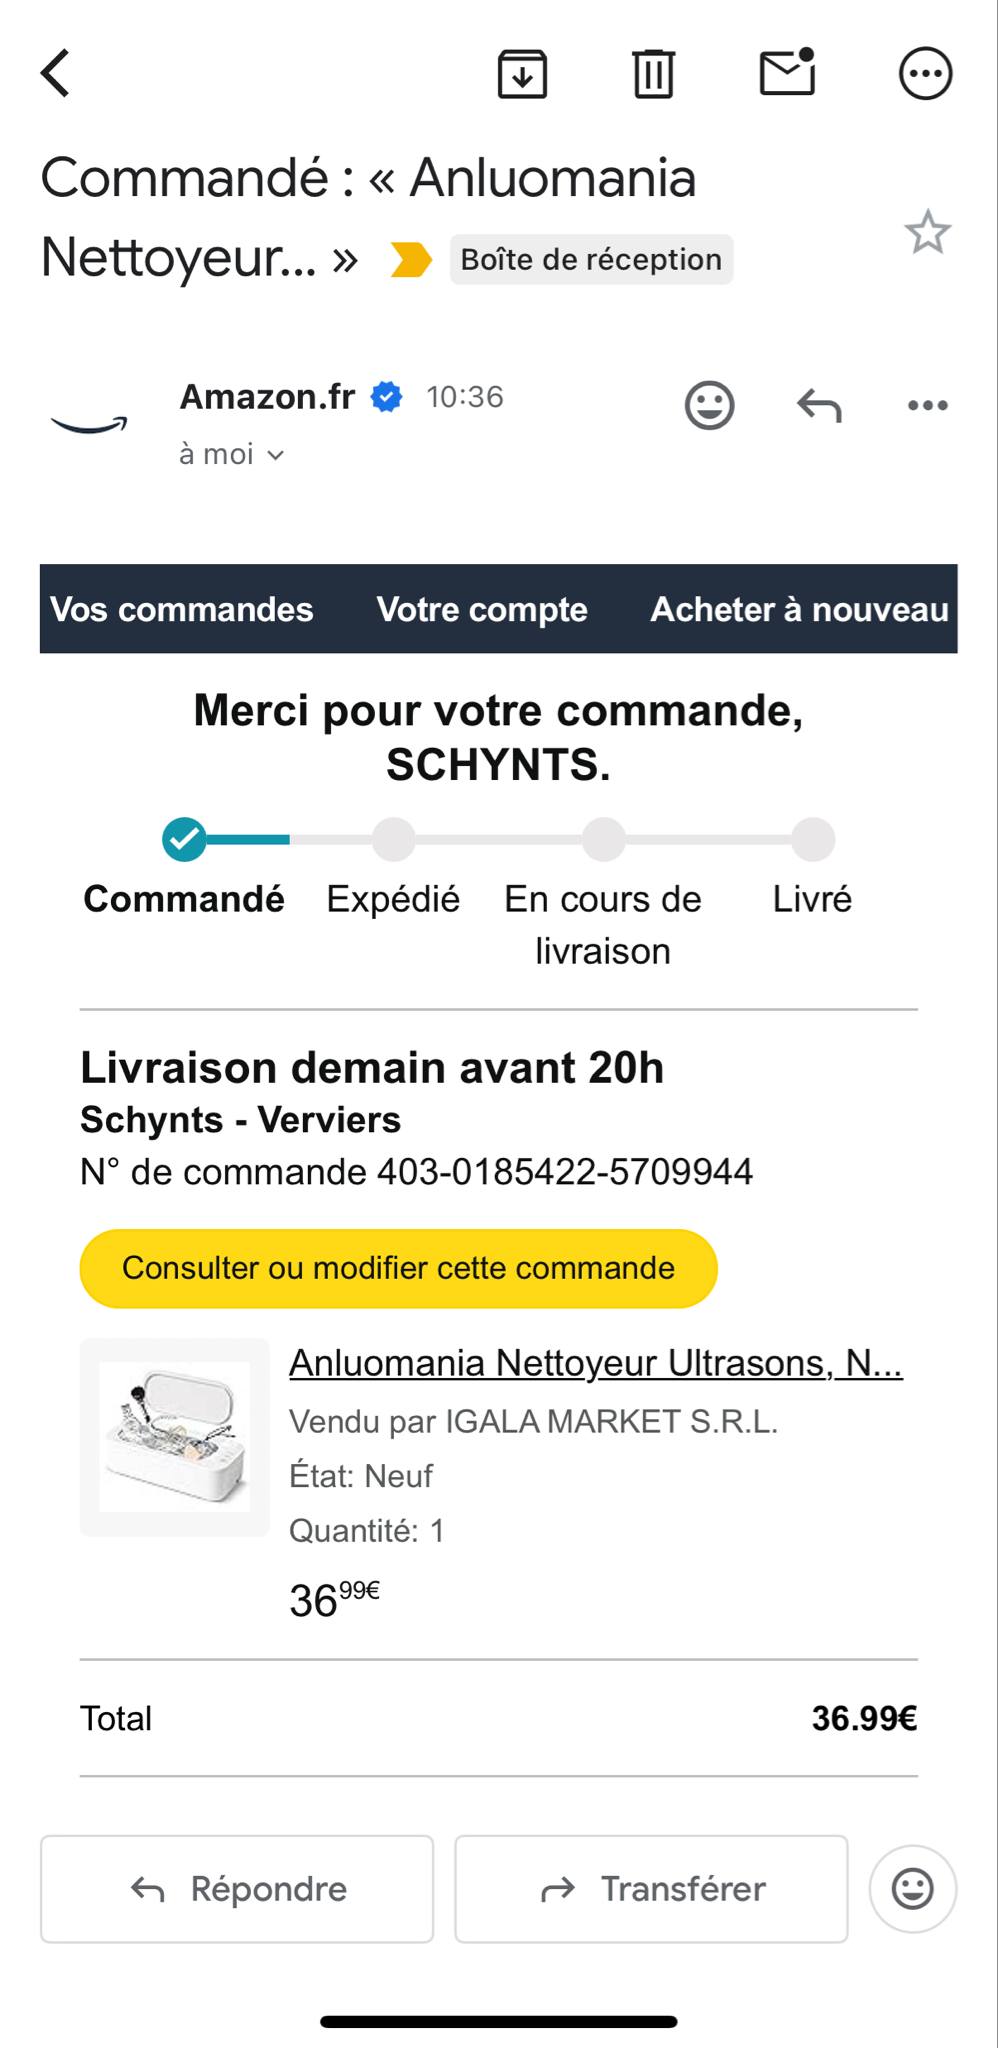
Task: Go back to the inbox list
Action: coord(56,74)
